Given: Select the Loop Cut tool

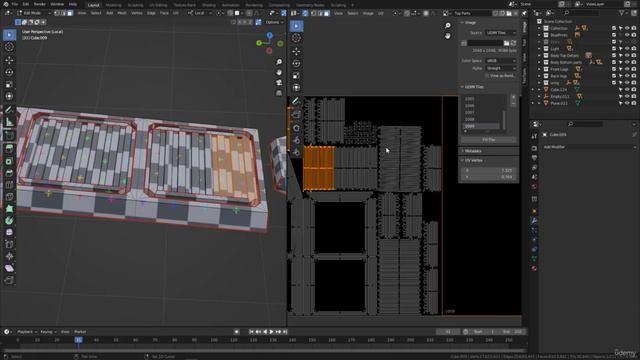Looking at the screenshot, I should point(9,185).
